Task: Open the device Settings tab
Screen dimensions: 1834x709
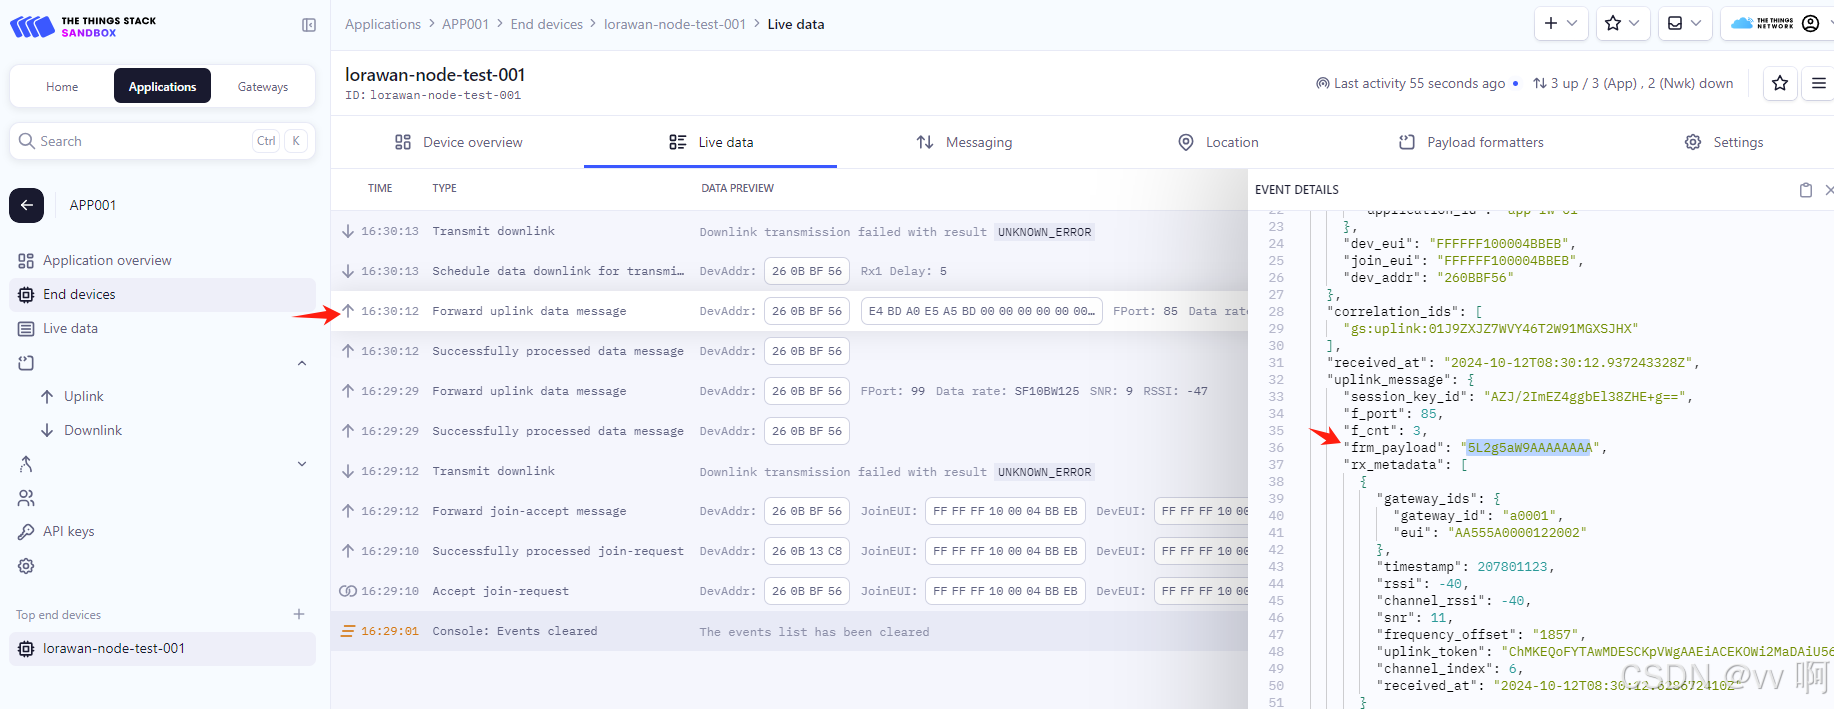Action: [1723, 142]
